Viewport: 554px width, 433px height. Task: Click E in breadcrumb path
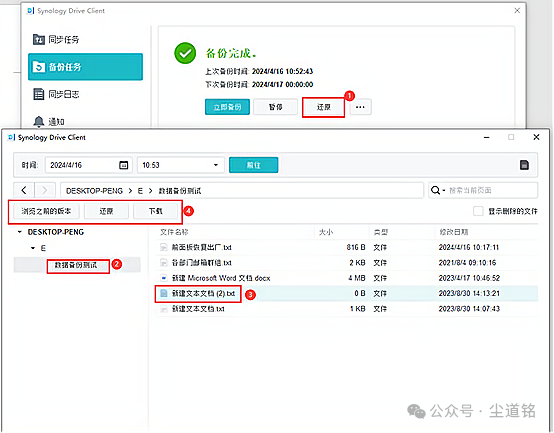140,191
